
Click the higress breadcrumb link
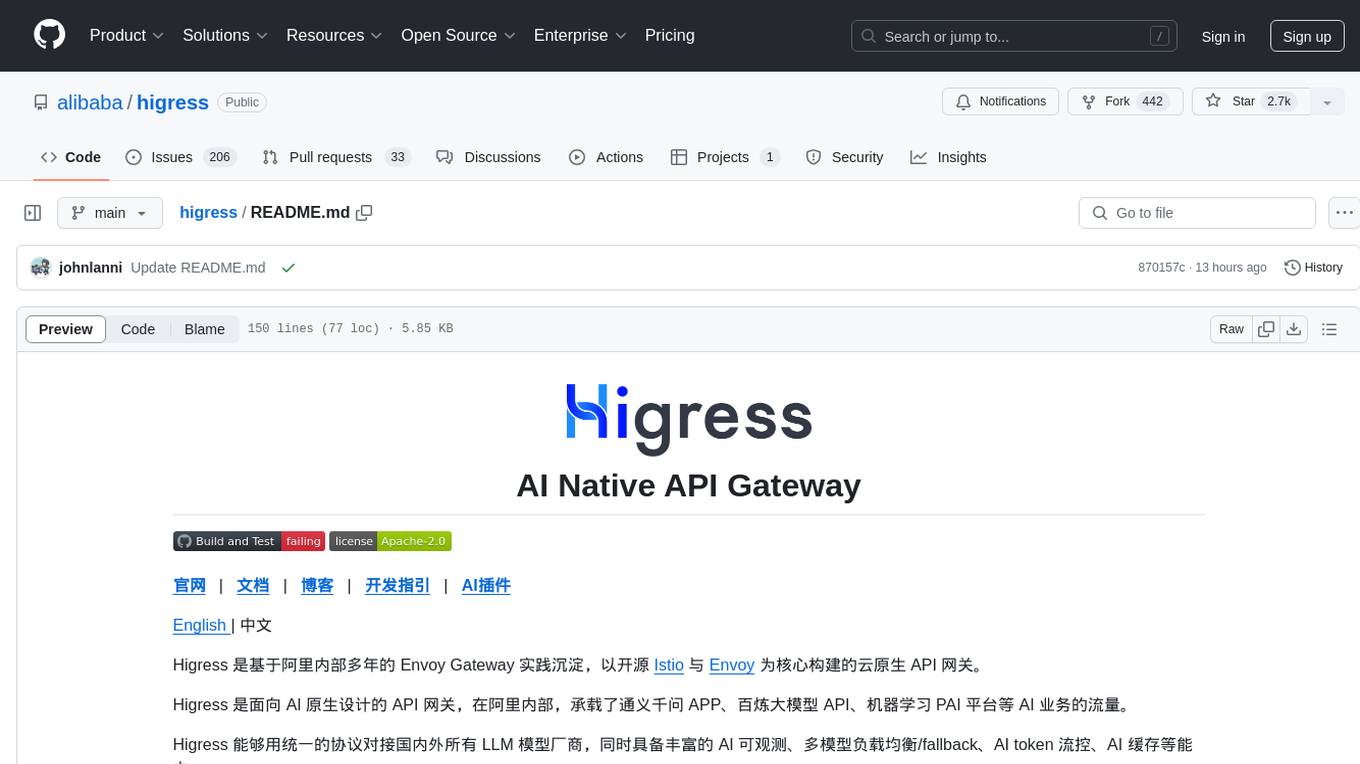(x=208, y=212)
